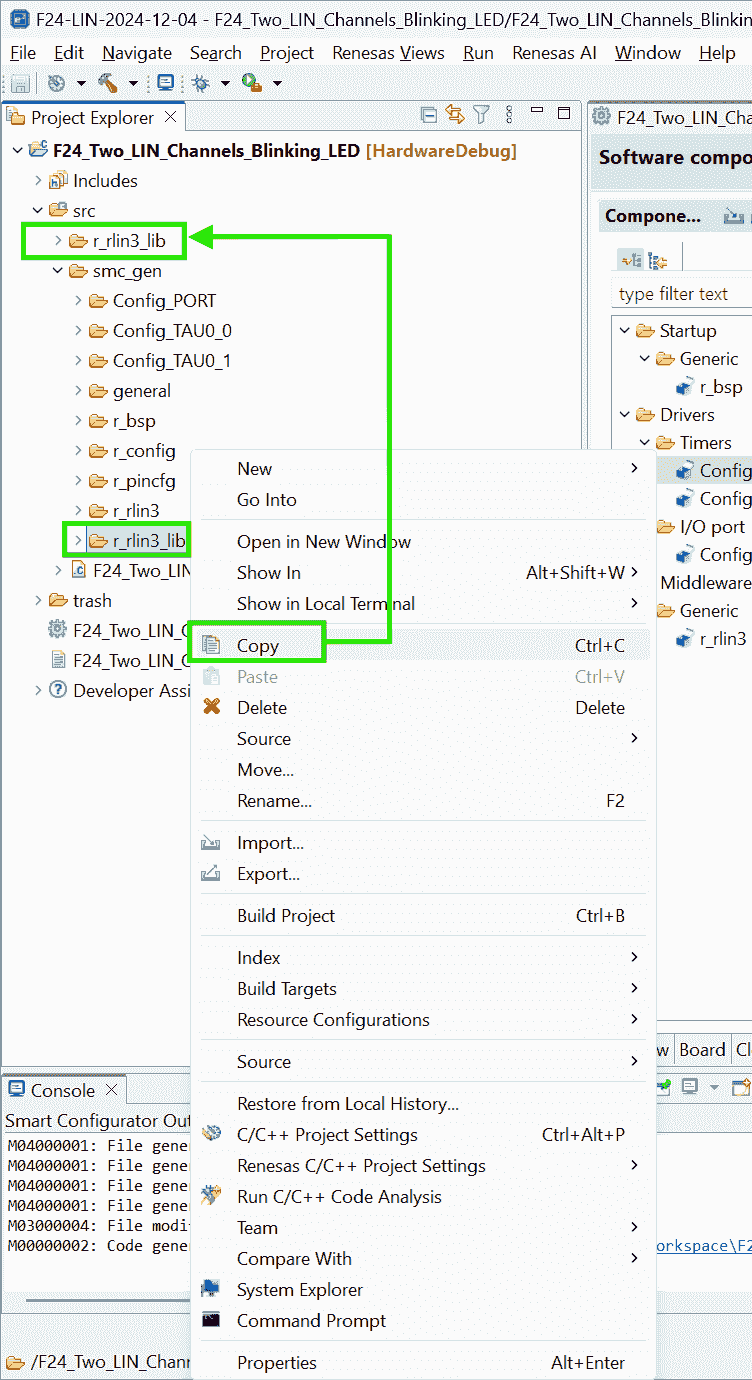752x1380 pixels.
Task: Collapse the smc_gen folder node
Action: tap(59, 271)
